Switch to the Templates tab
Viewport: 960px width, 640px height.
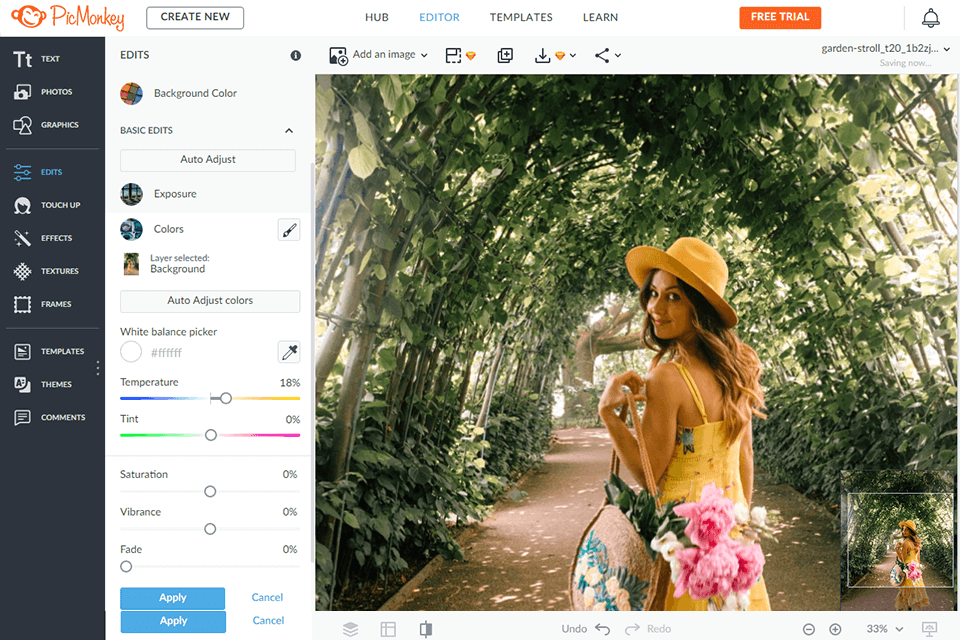coord(520,17)
